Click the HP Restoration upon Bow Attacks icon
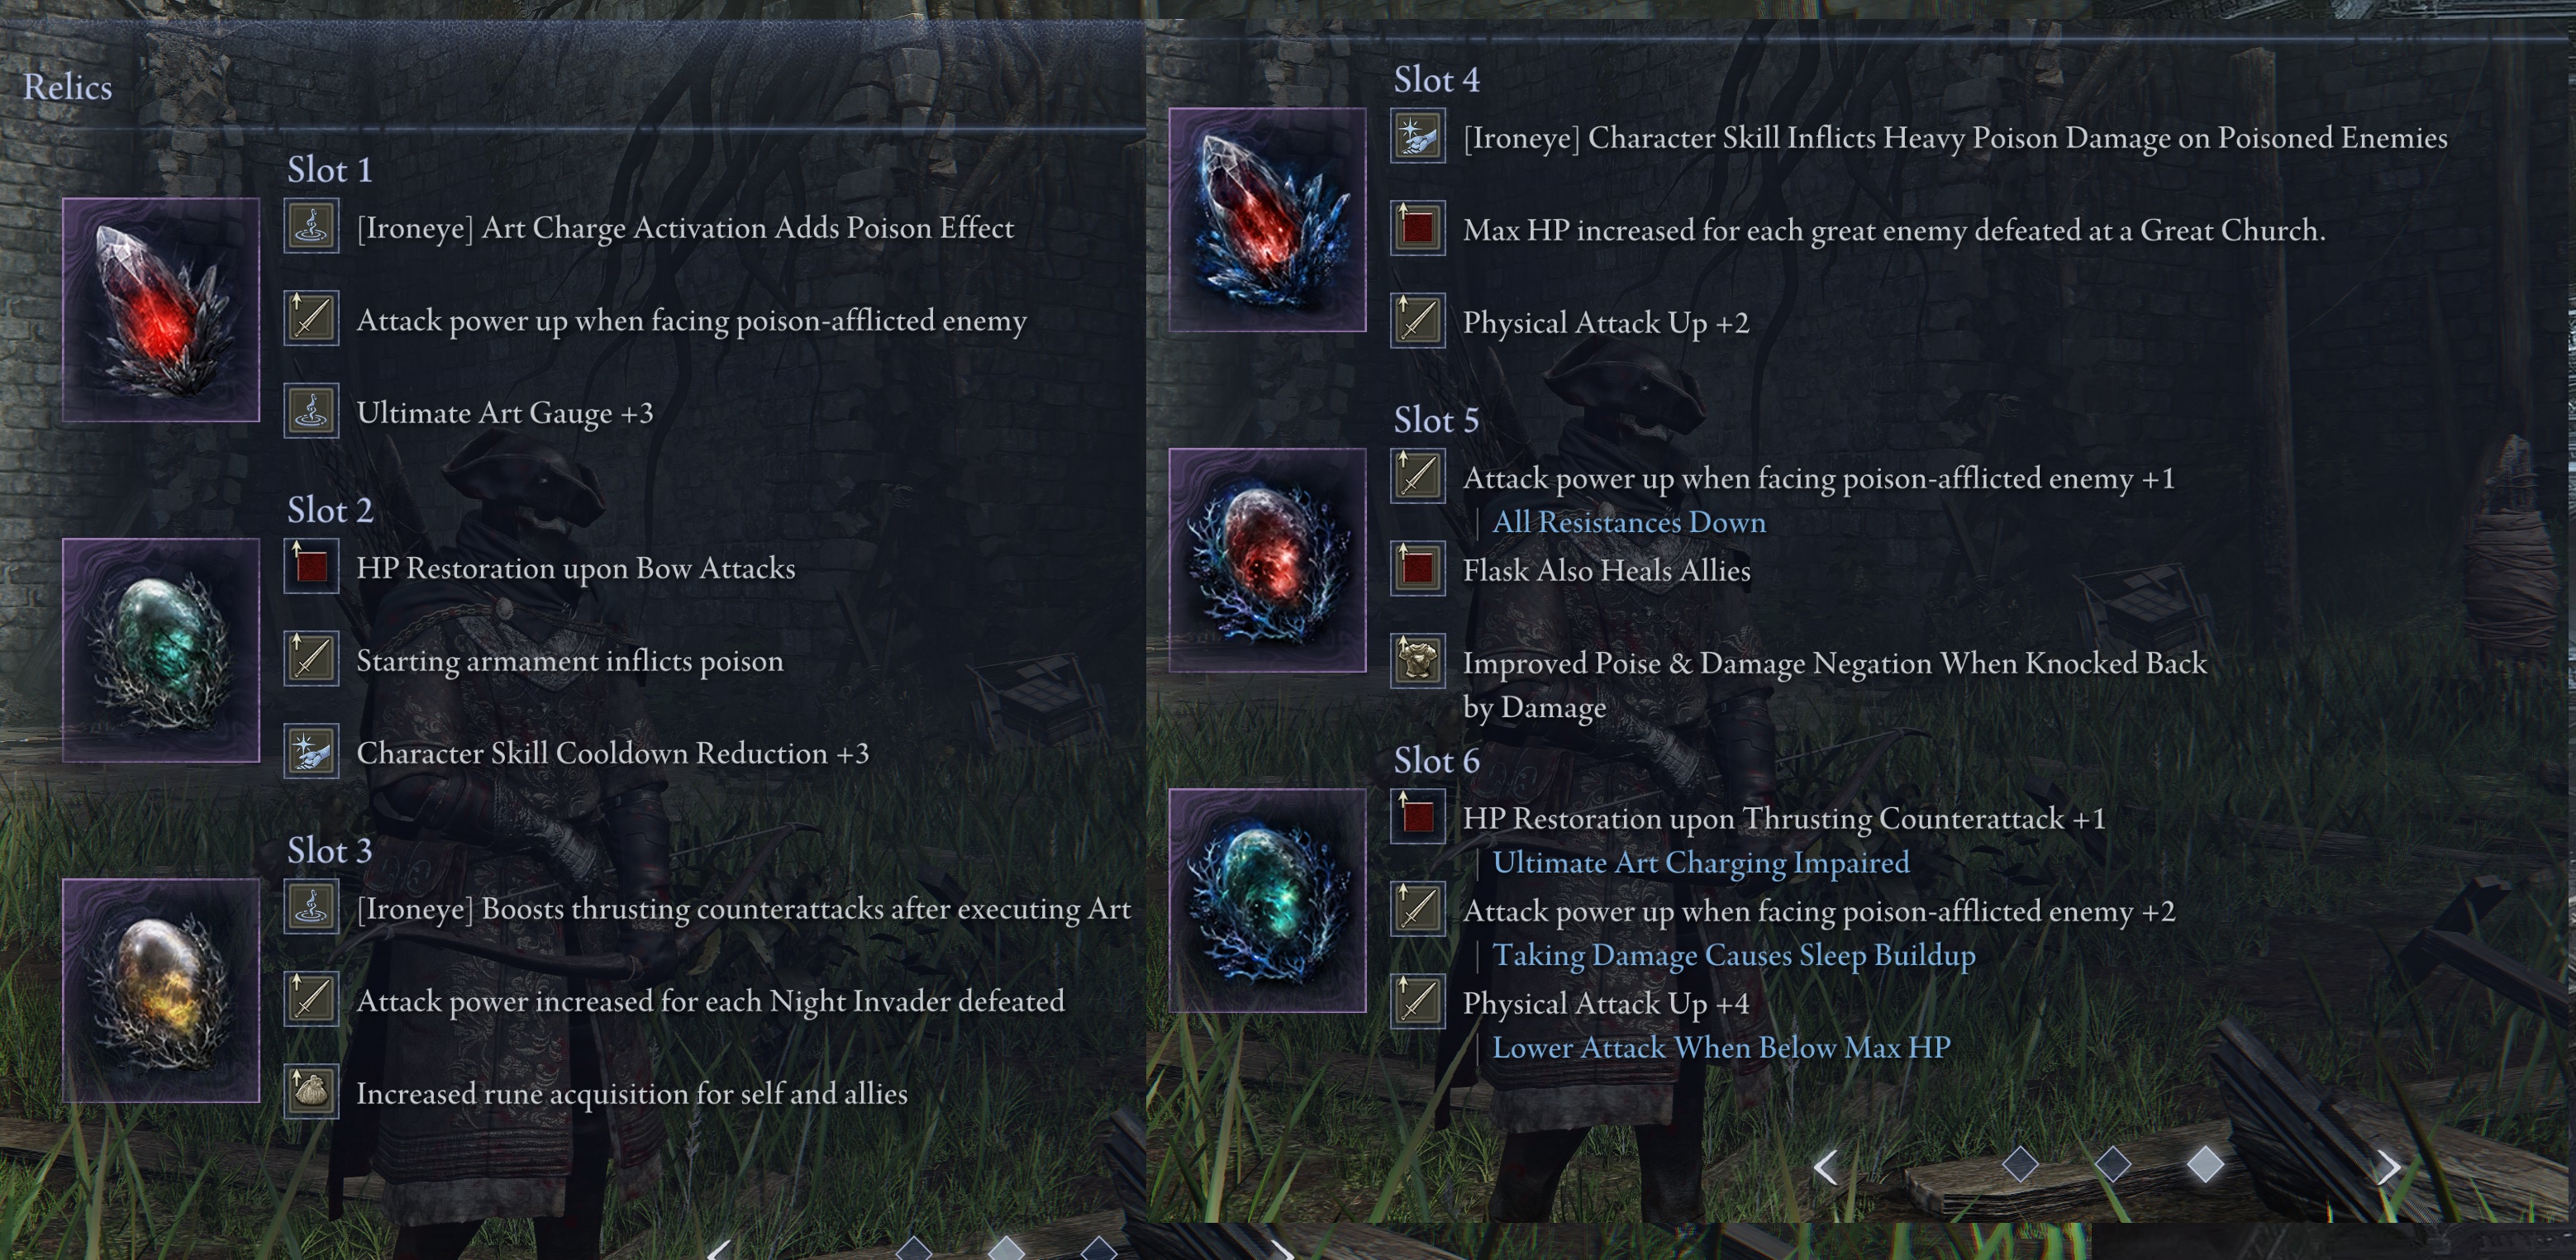This screenshot has height=1260, width=2576. 311,567
